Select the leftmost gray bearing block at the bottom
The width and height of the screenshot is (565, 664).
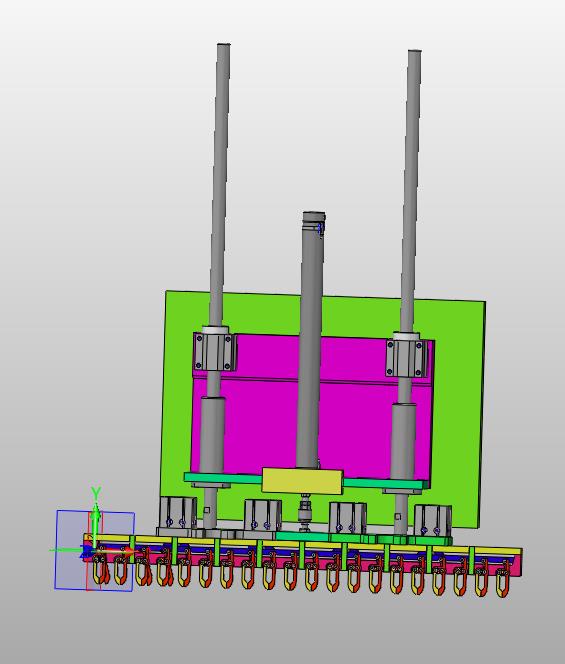click(177, 513)
